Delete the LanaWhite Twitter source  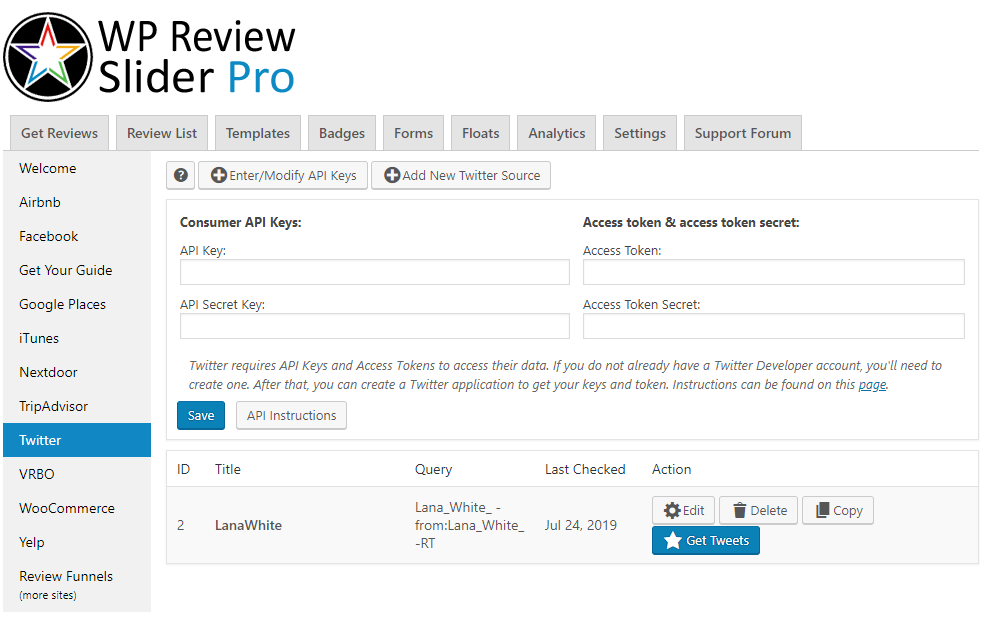(x=759, y=510)
